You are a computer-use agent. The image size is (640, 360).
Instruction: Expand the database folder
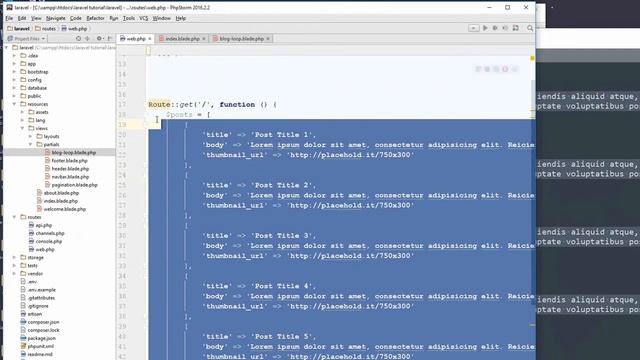15,88
